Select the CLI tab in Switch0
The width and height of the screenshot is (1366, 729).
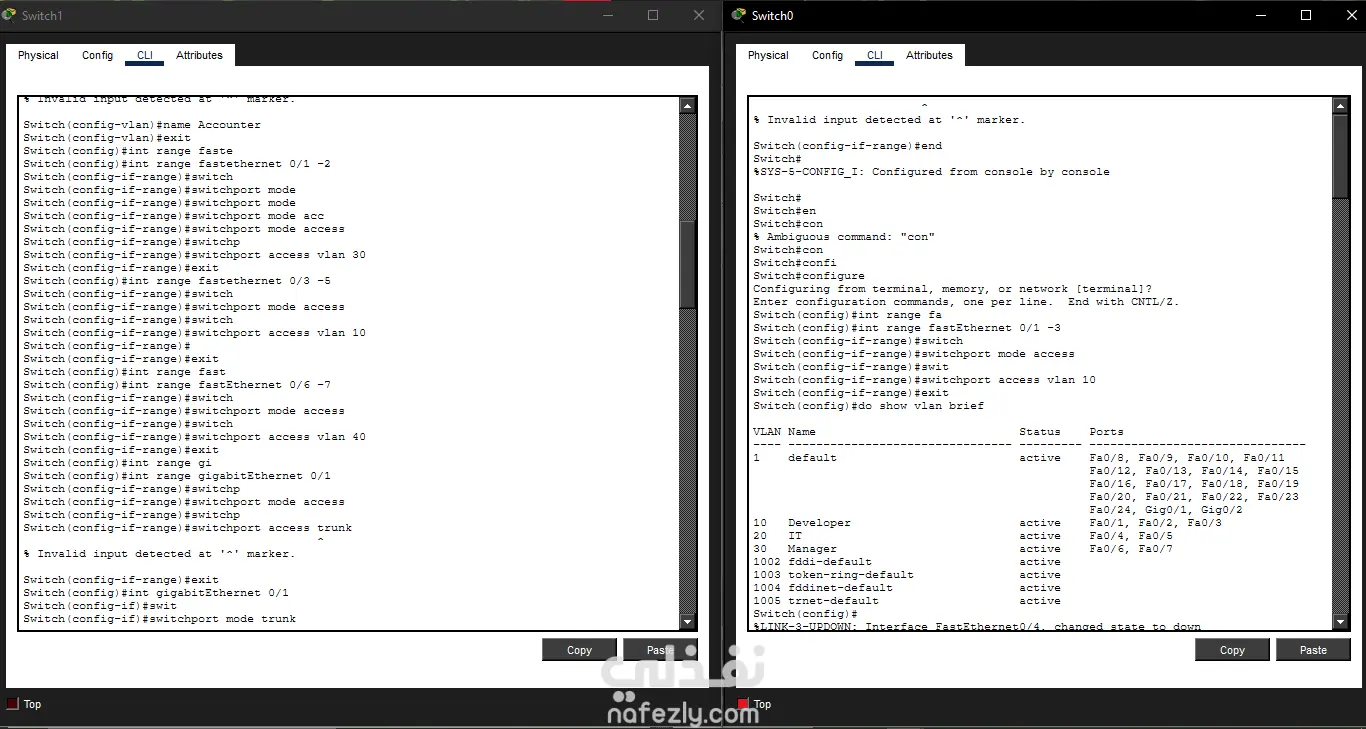point(875,55)
